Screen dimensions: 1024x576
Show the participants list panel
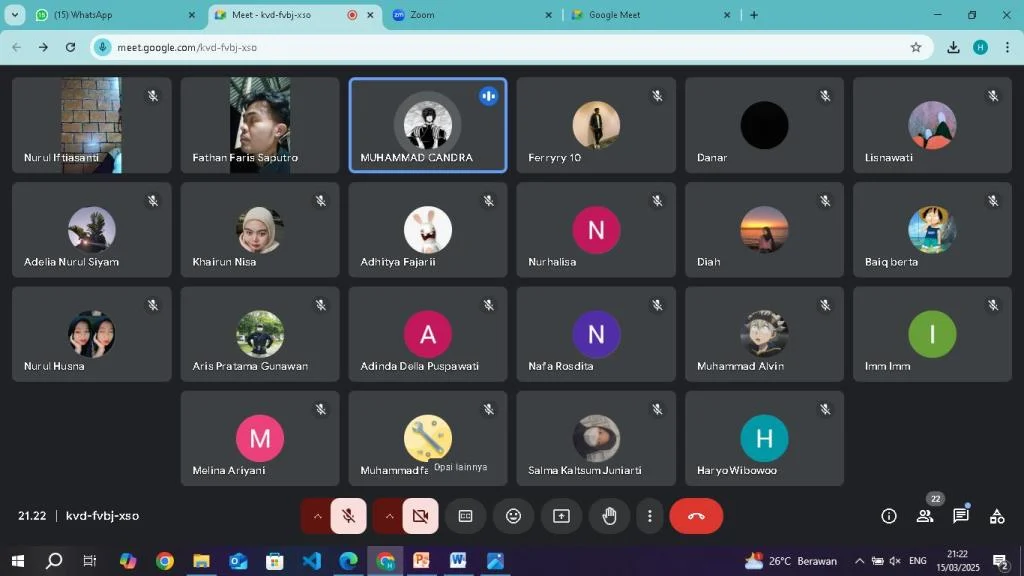click(925, 516)
